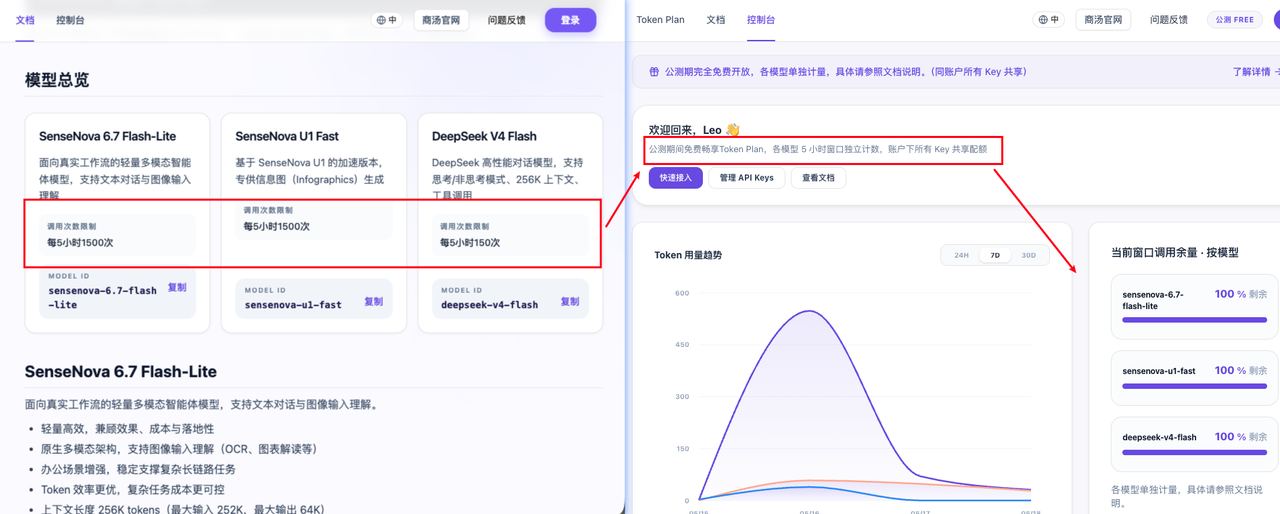Click the gift icon in the 公测期 banner
Screen dimensions: 1280x514
[x=655, y=72]
